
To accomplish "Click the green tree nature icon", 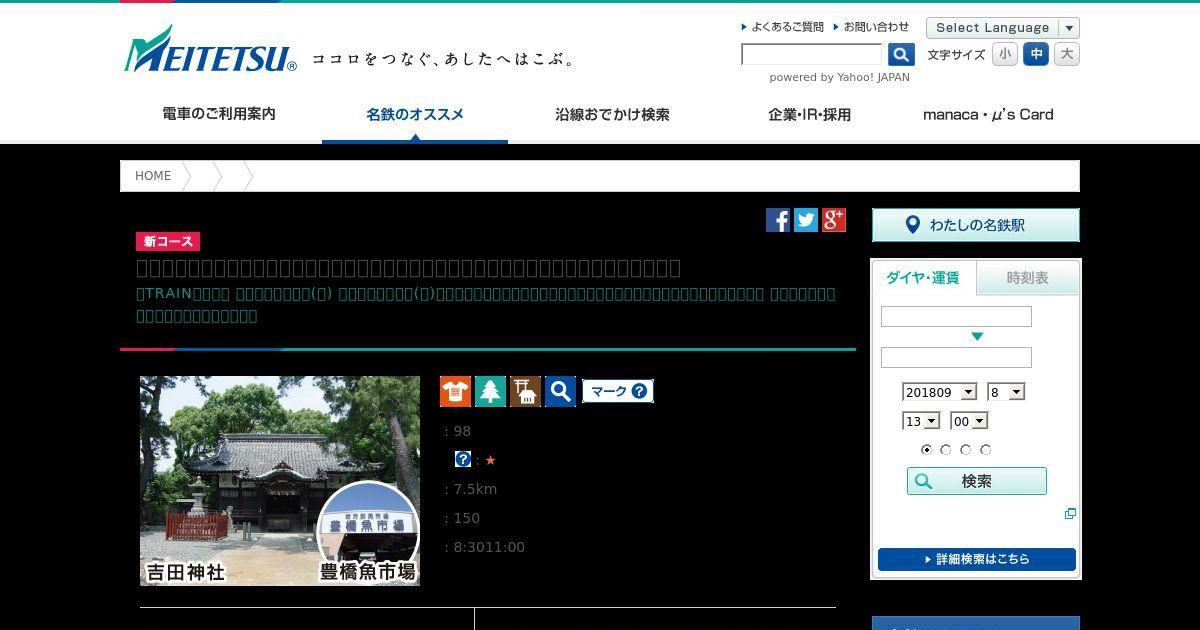I will (x=490, y=391).
